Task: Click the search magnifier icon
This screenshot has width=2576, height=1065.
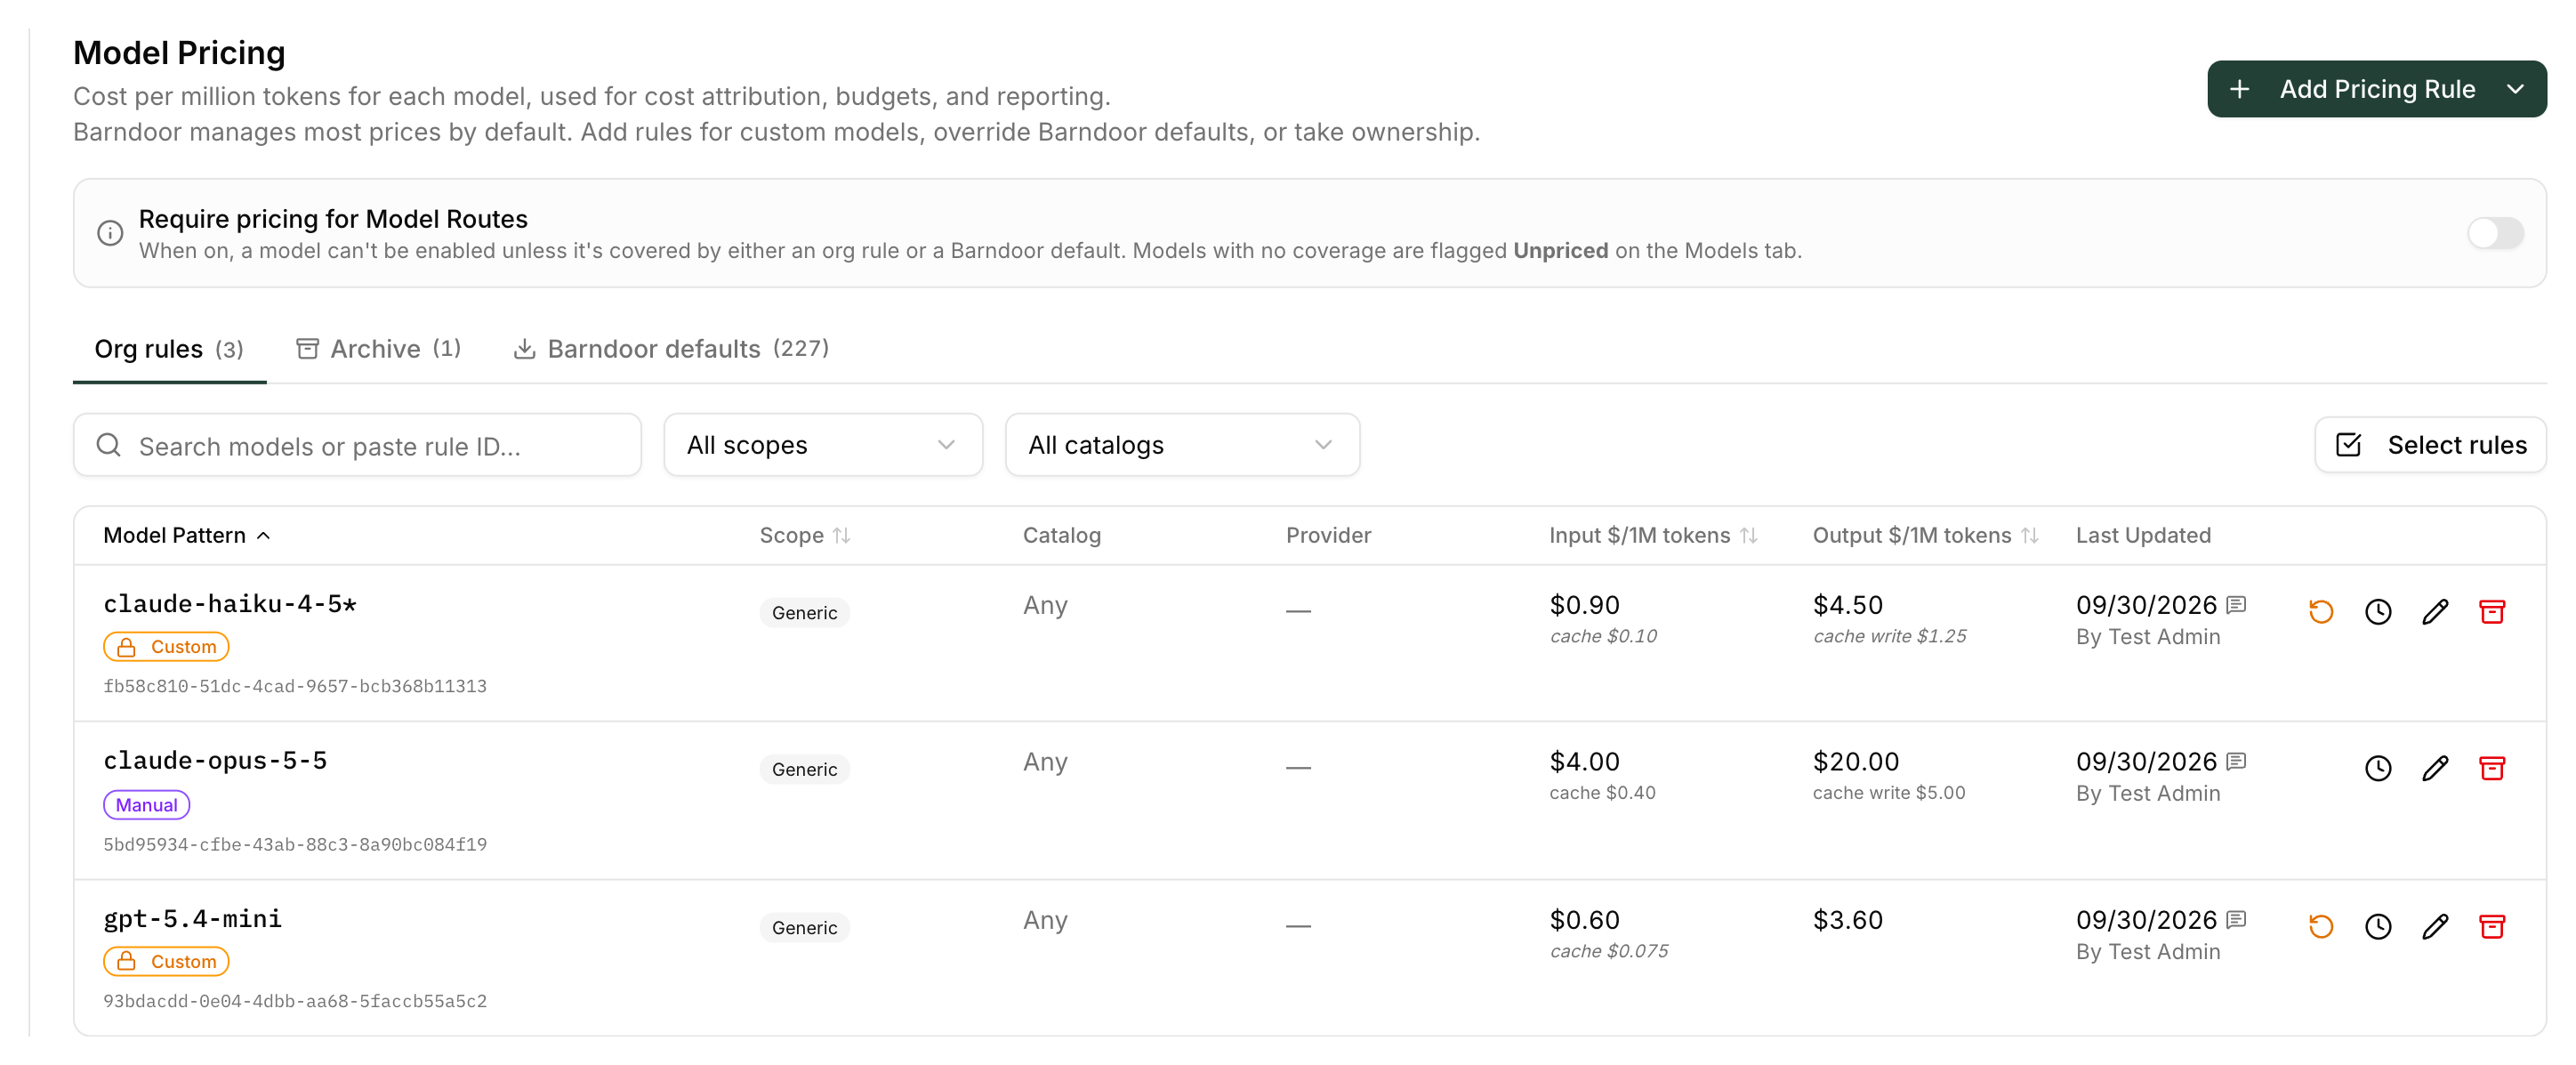Action: pos(108,445)
